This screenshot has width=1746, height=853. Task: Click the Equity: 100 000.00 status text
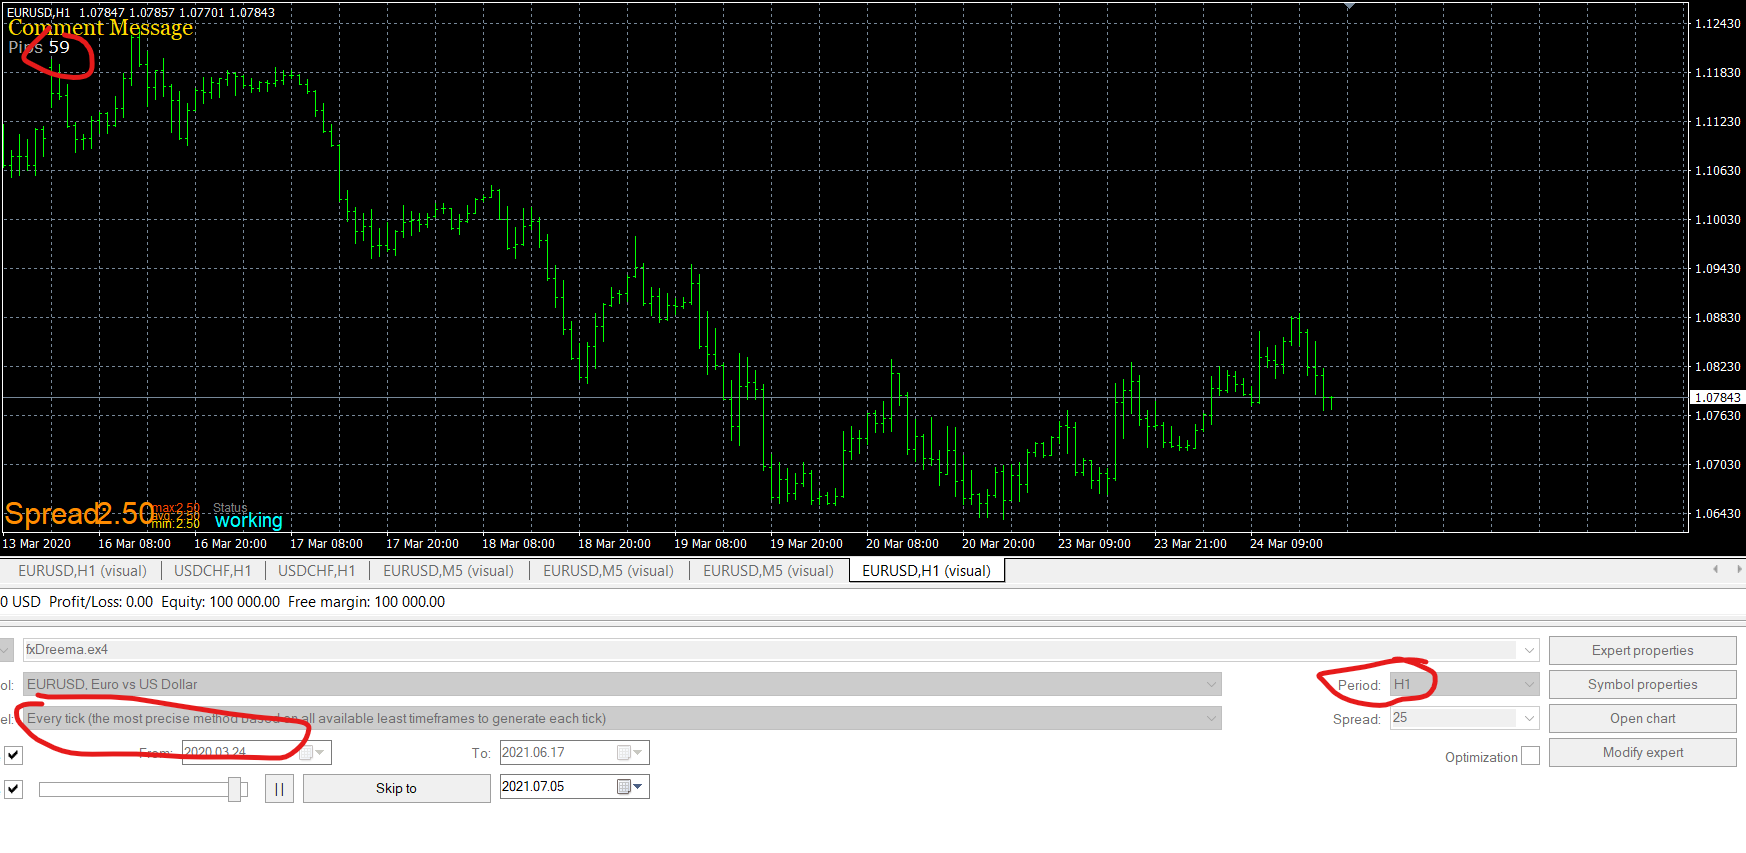tap(220, 602)
